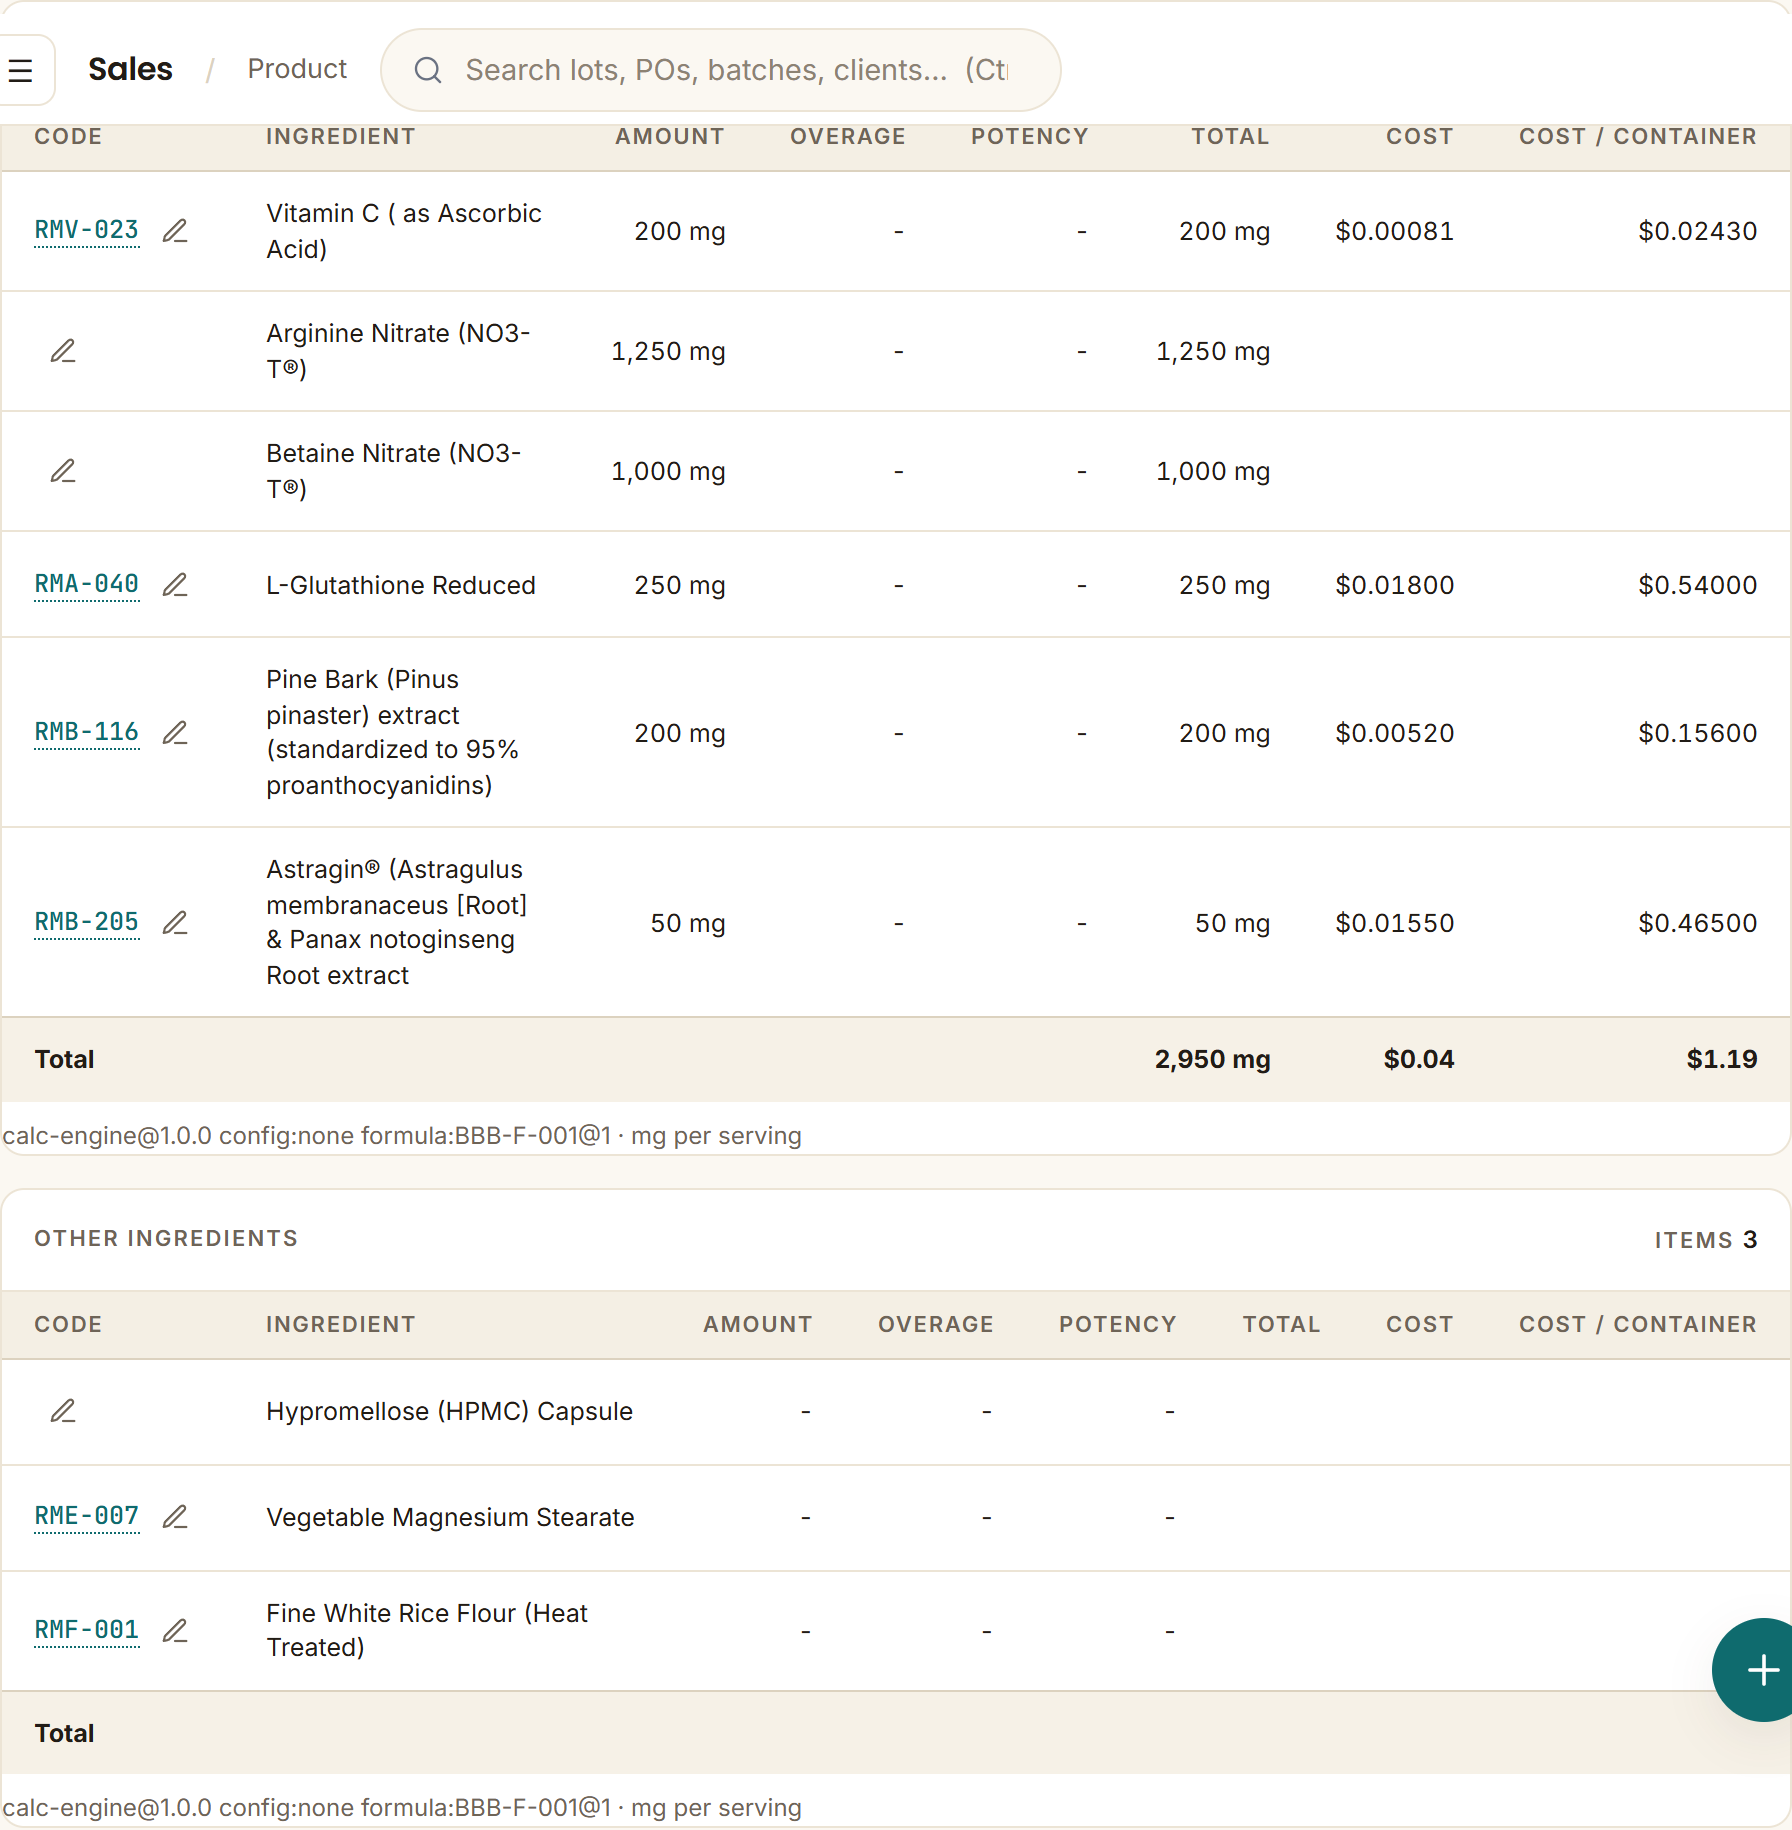Edit the Fine White Rice Flour row

pyautogui.click(x=175, y=1631)
